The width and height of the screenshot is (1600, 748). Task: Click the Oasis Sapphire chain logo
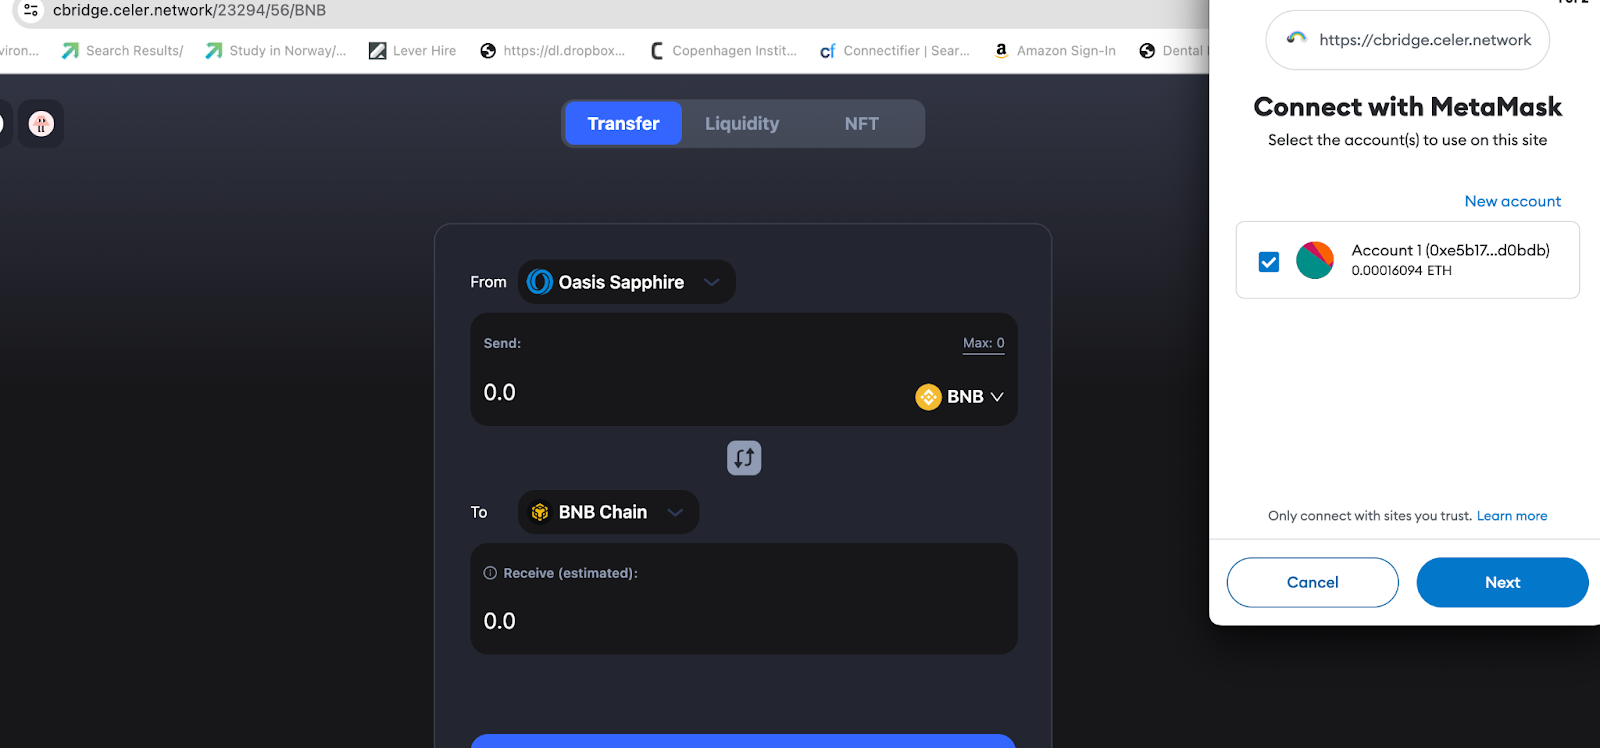[540, 282]
